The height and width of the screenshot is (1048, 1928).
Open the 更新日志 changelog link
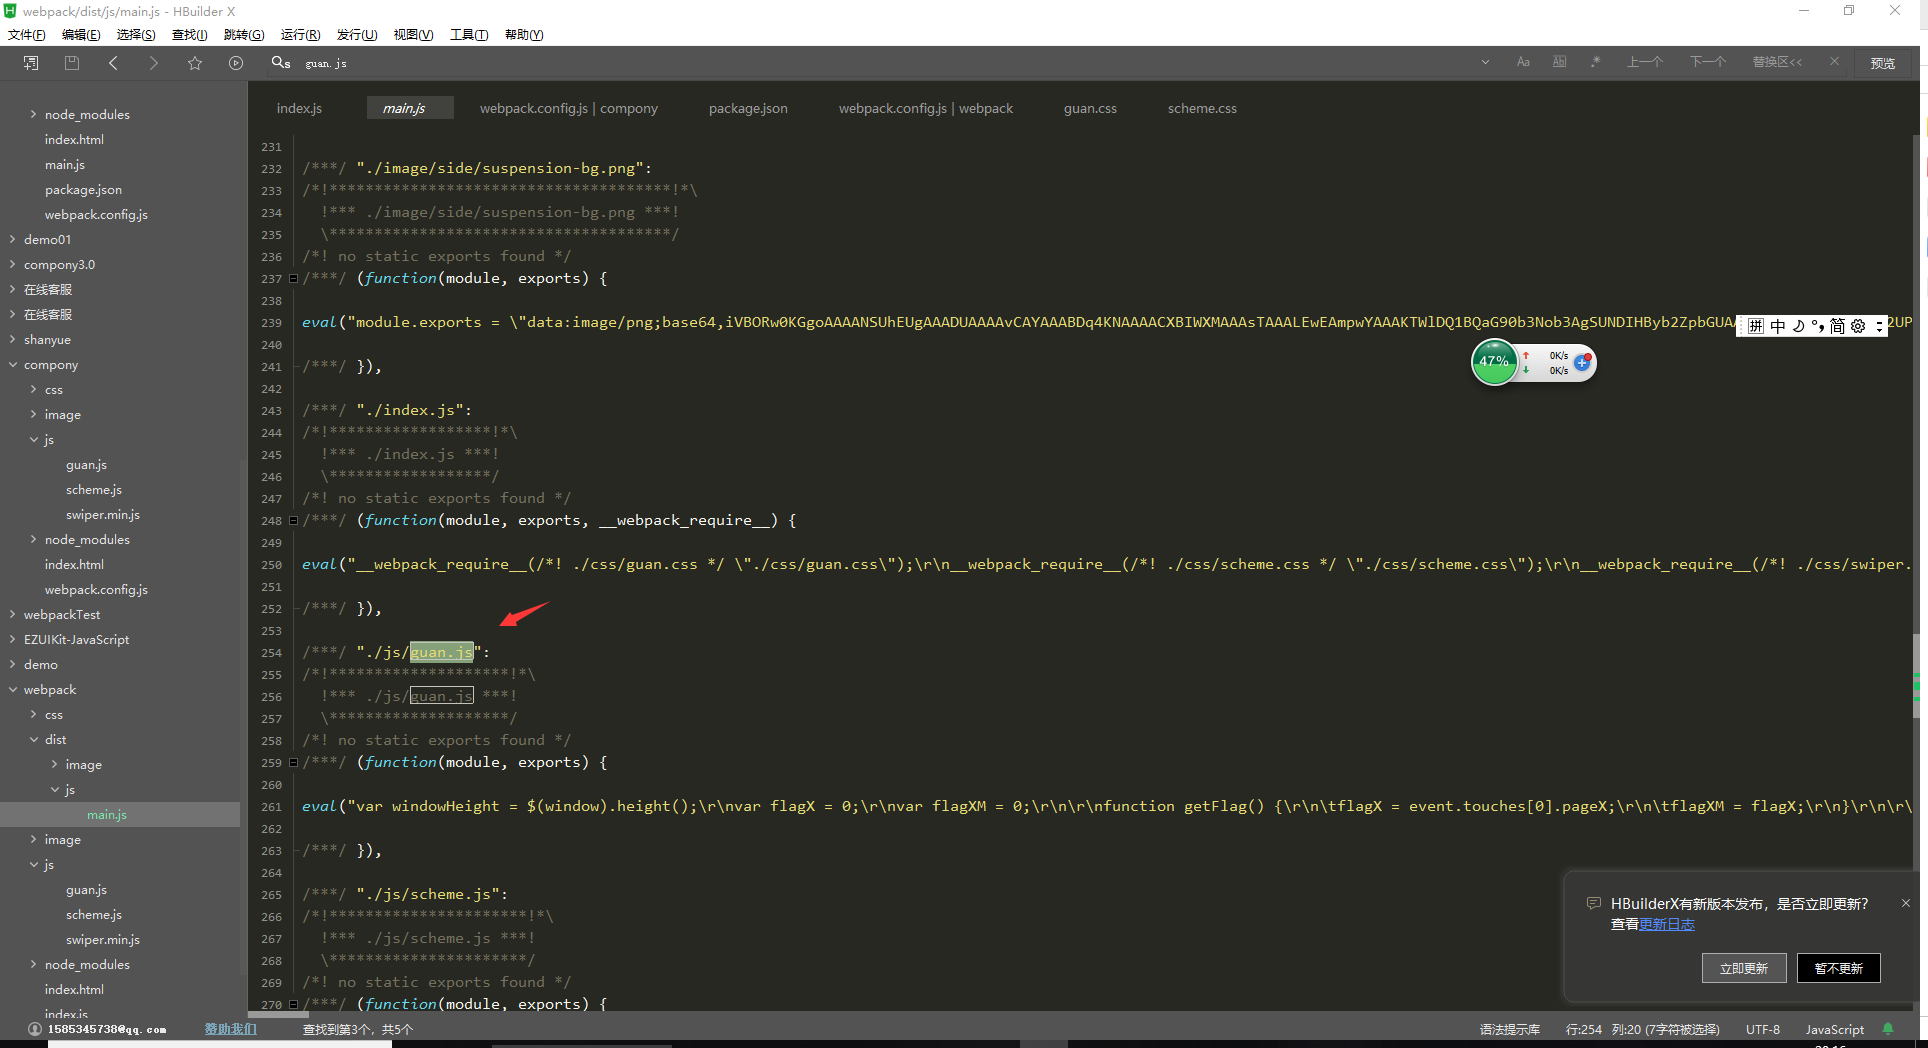pyautogui.click(x=1667, y=924)
